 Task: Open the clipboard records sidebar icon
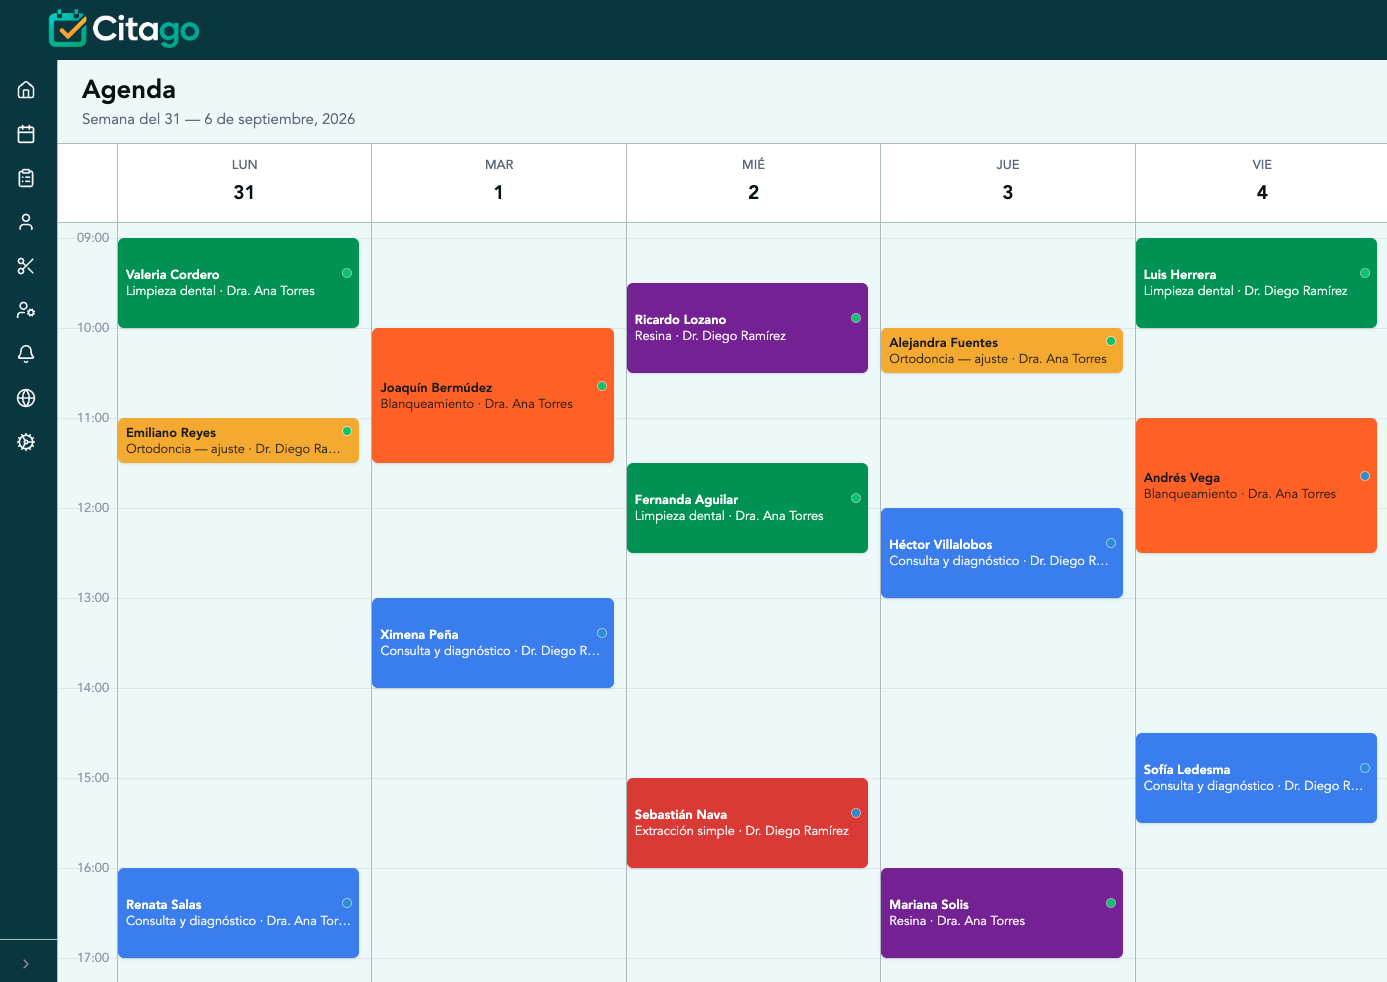26,178
